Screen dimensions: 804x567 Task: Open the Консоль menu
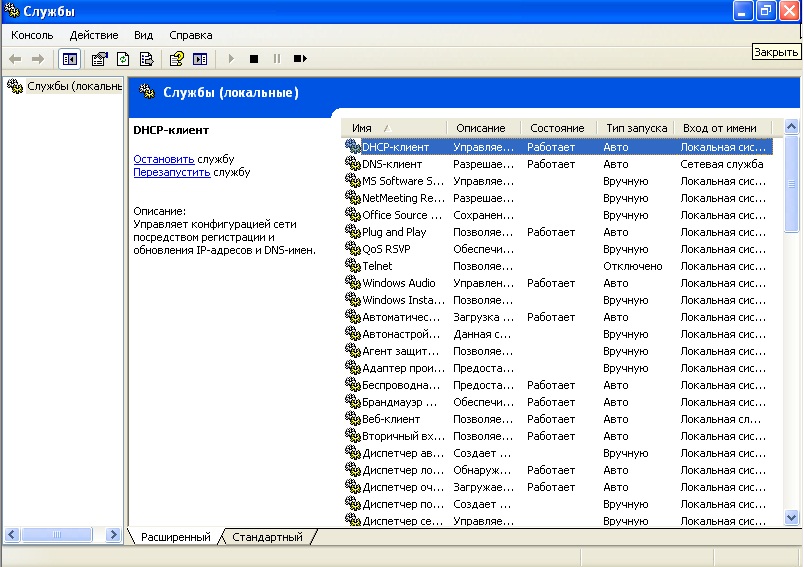(x=32, y=35)
